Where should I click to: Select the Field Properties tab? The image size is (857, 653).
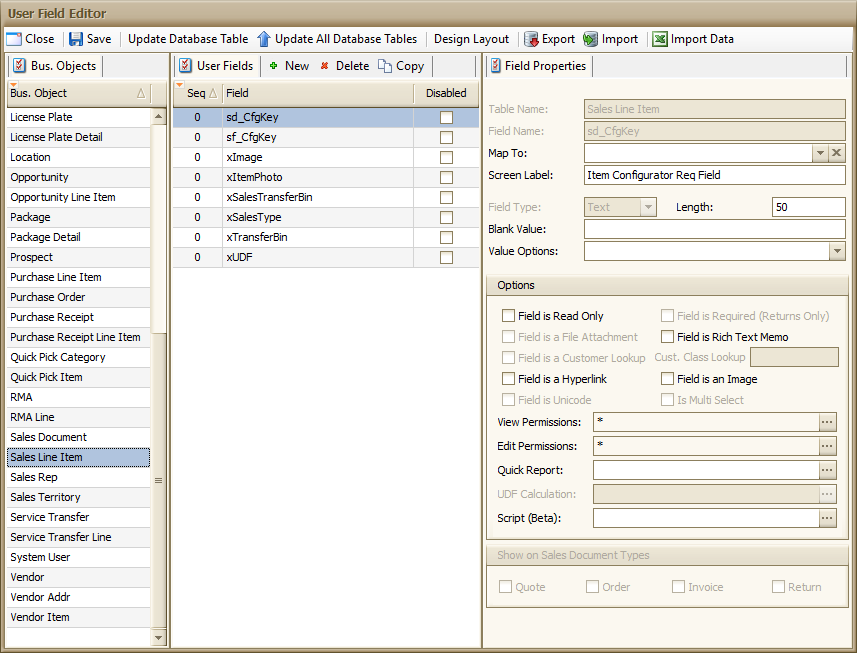coord(540,66)
